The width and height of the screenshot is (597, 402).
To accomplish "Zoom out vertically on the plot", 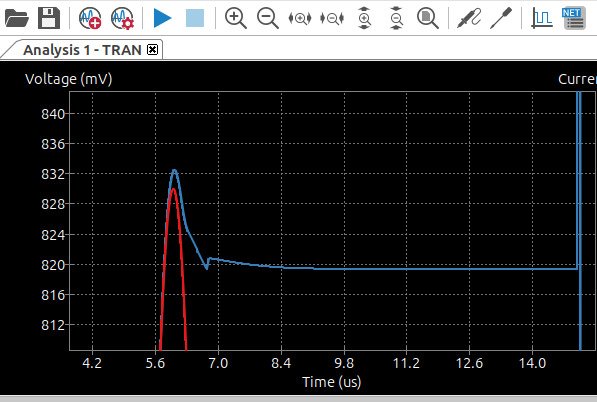I will pos(396,18).
